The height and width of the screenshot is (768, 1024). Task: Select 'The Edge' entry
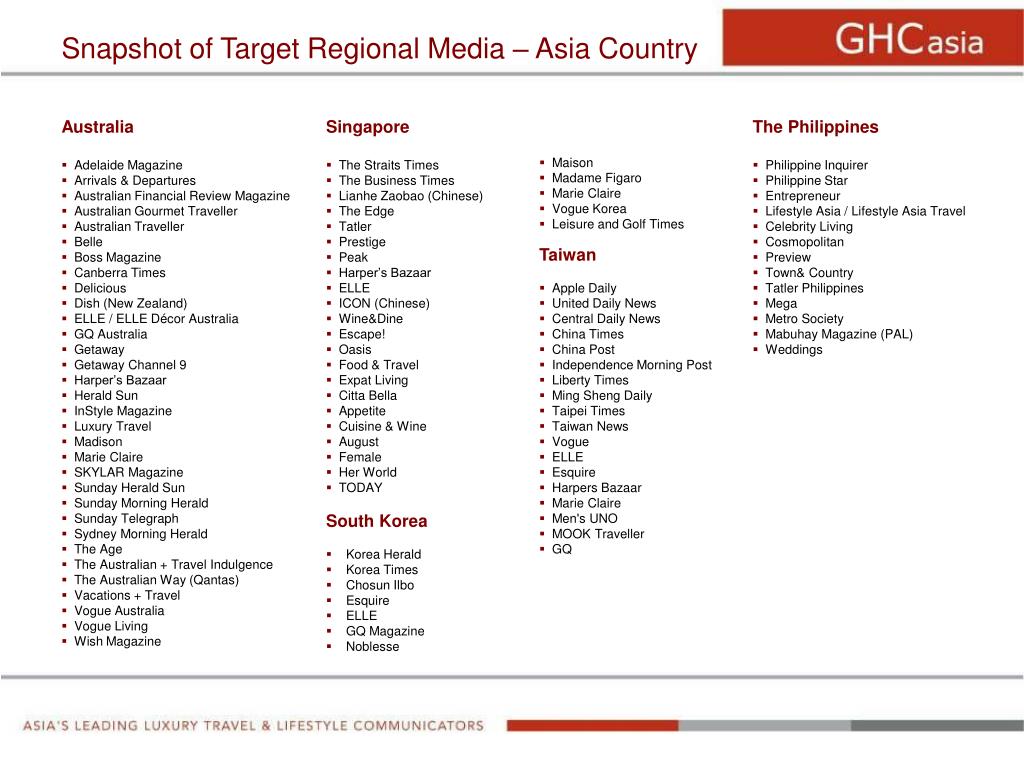pyautogui.click(x=366, y=211)
